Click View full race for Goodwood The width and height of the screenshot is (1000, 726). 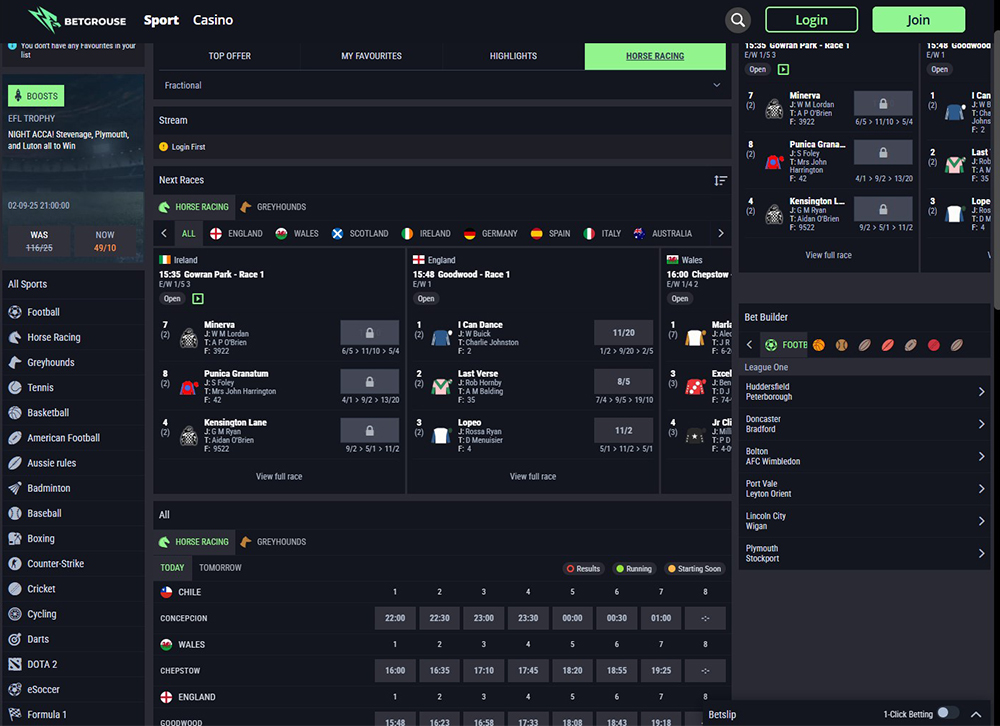pos(533,476)
